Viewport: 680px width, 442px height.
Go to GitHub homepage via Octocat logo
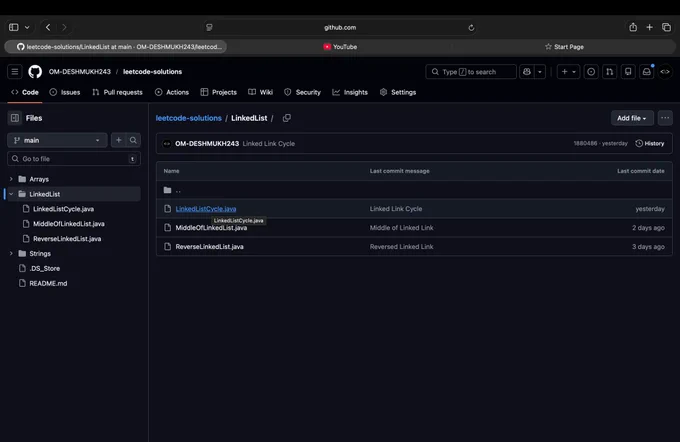coord(35,72)
